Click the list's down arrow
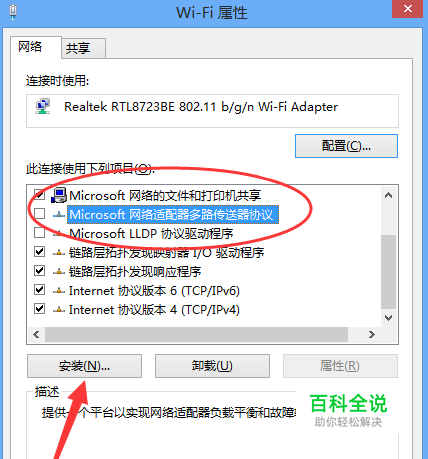Viewport: 428px width, 459px height. pos(388,318)
